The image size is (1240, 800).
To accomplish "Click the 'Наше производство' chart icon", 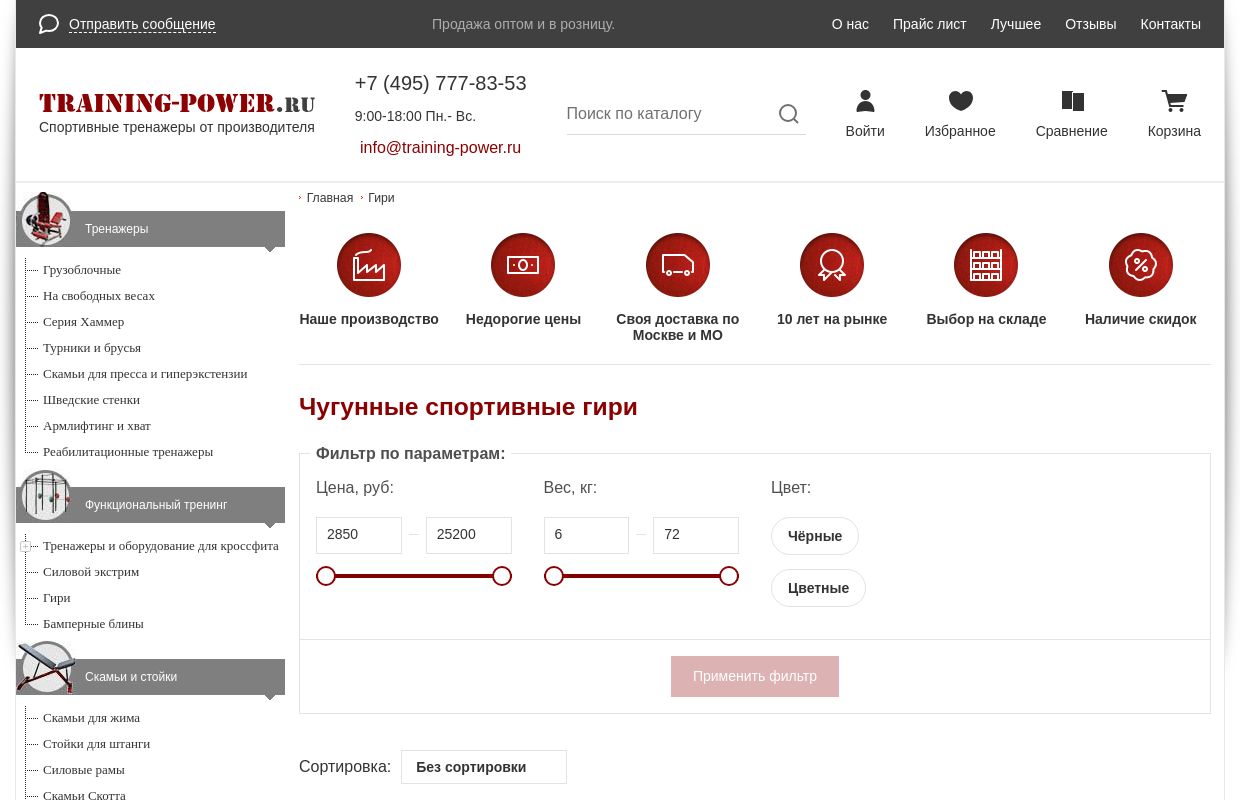I will (369, 265).
